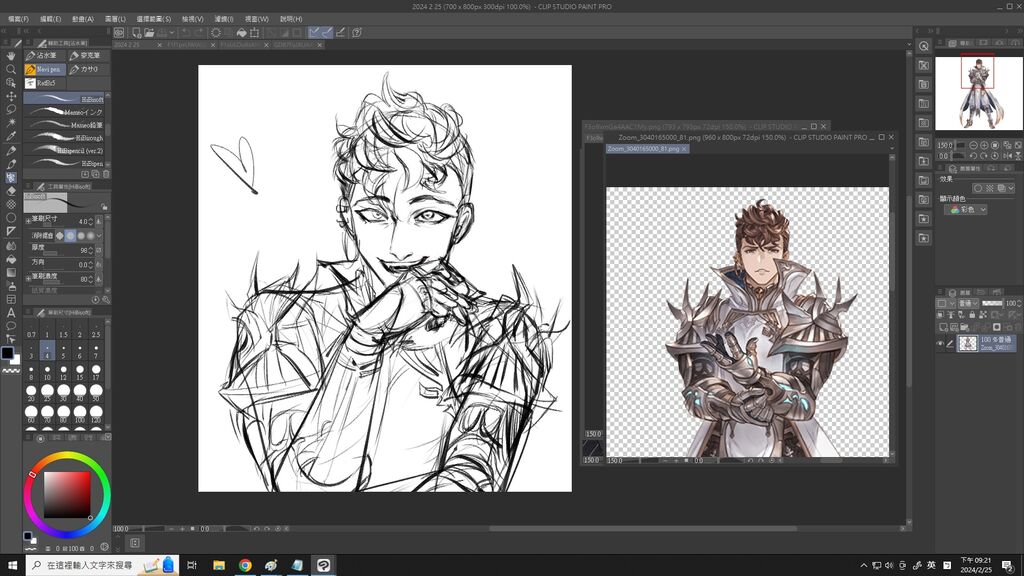Click the Quick Access search icon in right dock

point(923,46)
